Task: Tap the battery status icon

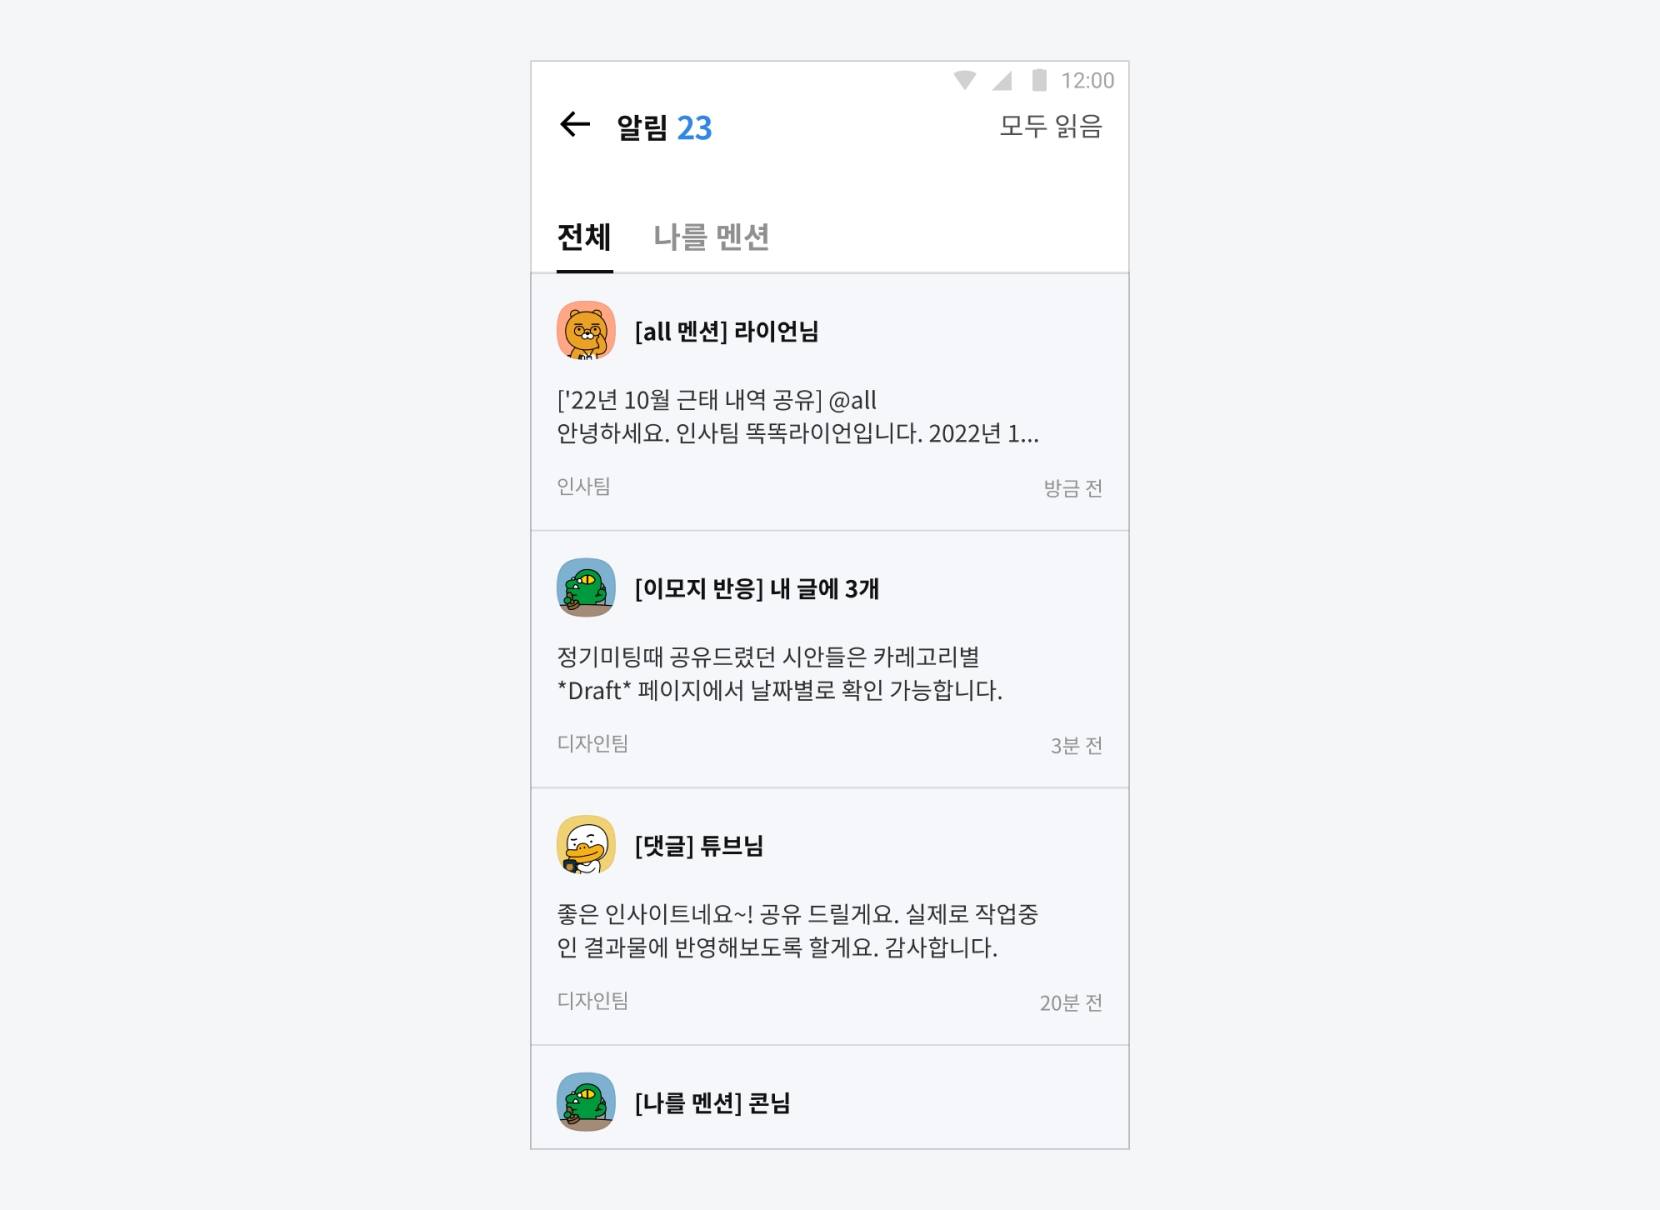Action: pos(1039,80)
